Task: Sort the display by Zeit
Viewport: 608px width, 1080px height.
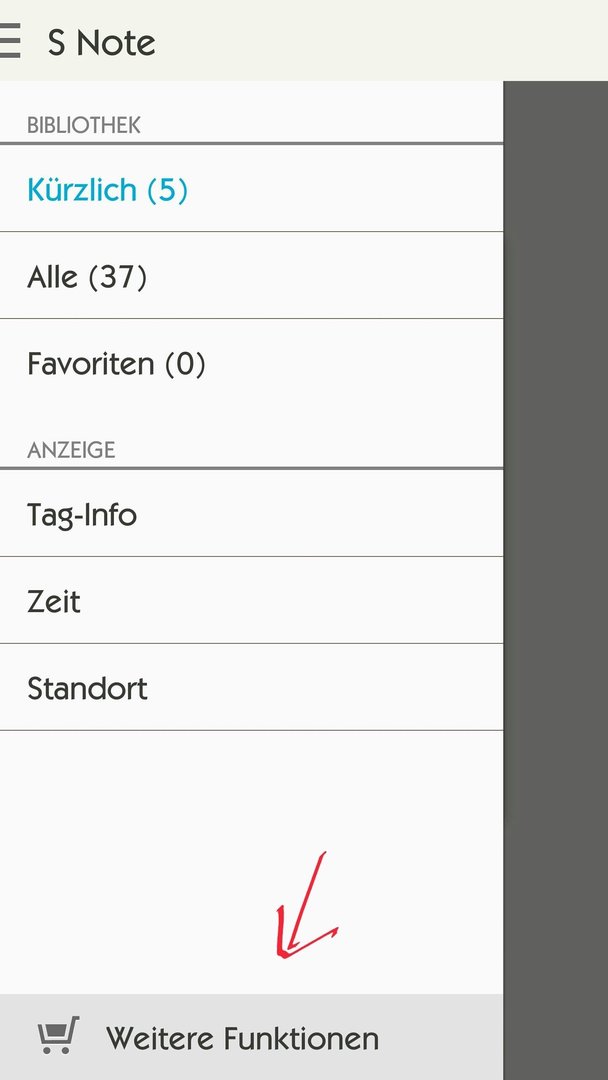Action: pyautogui.click(x=251, y=601)
